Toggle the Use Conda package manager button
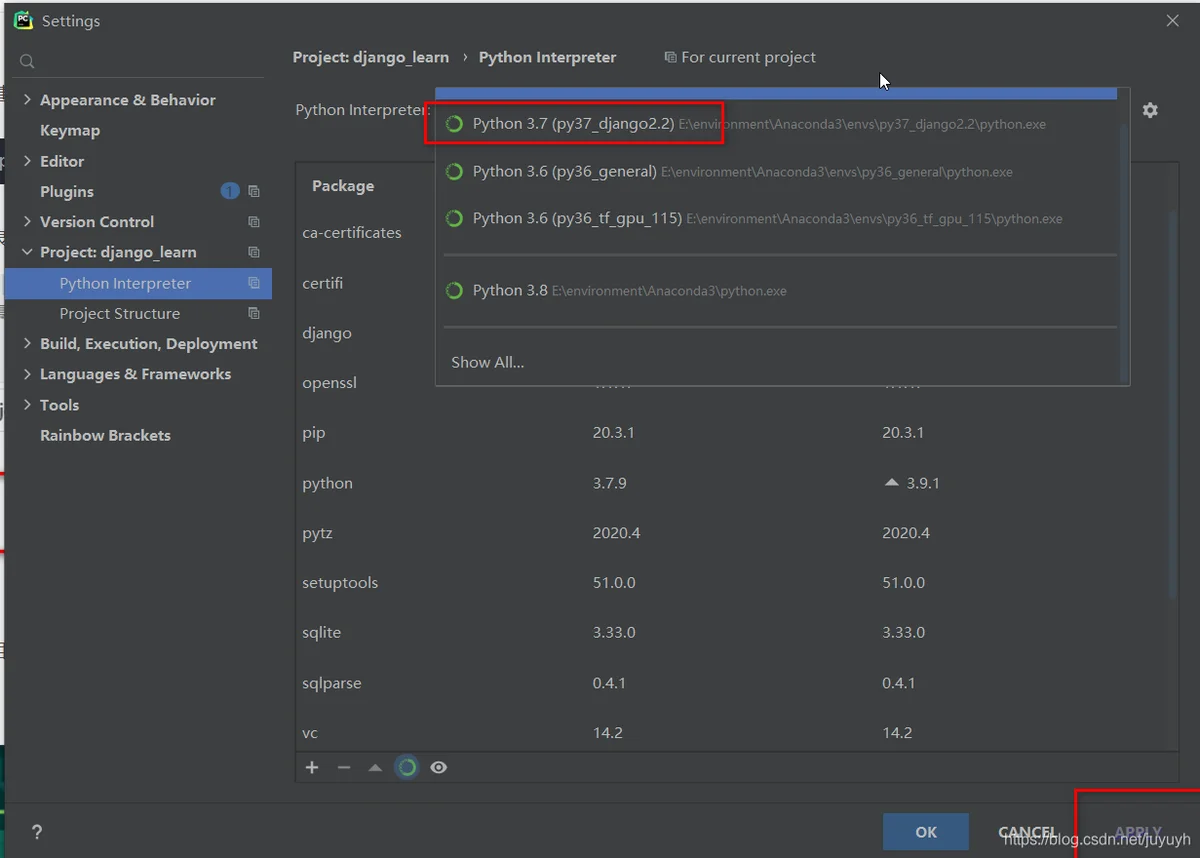Screen dimensions: 1200x858 407,768
